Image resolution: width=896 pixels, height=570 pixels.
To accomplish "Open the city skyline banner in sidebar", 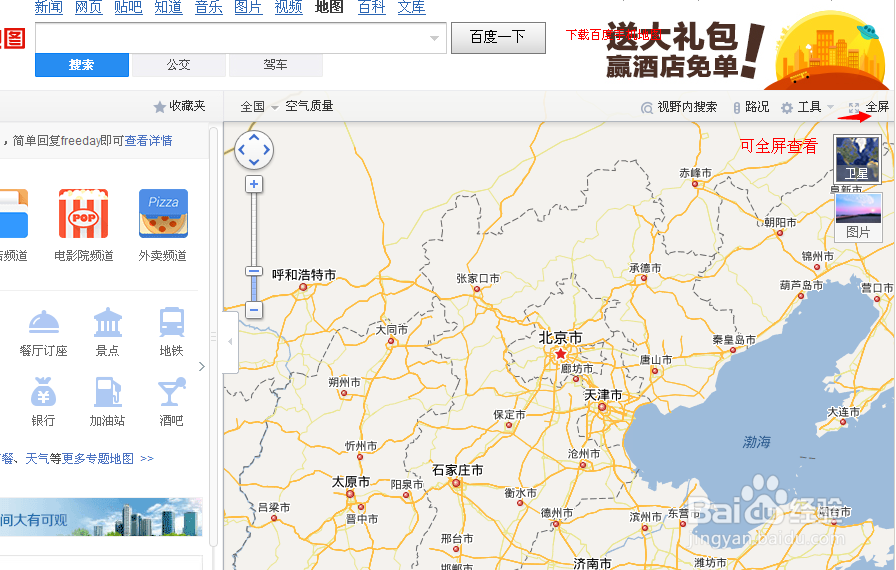I will [101, 517].
